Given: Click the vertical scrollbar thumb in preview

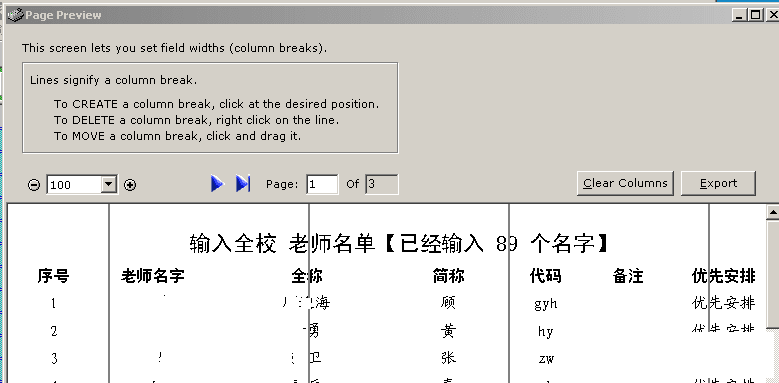Looking at the screenshot, I should point(773,273).
